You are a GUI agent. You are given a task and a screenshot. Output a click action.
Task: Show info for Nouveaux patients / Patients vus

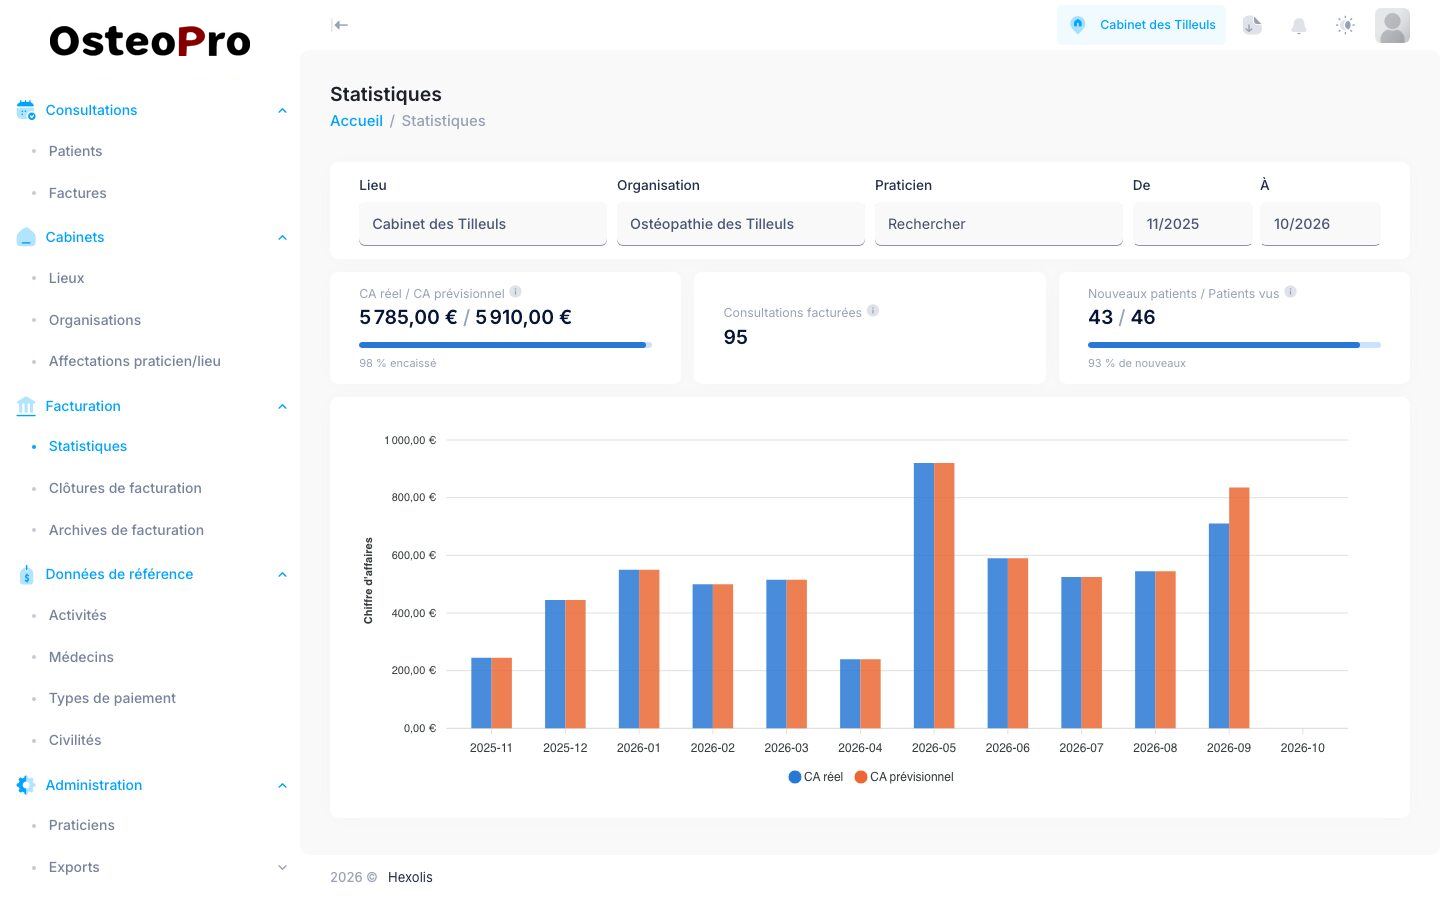tap(1291, 292)
